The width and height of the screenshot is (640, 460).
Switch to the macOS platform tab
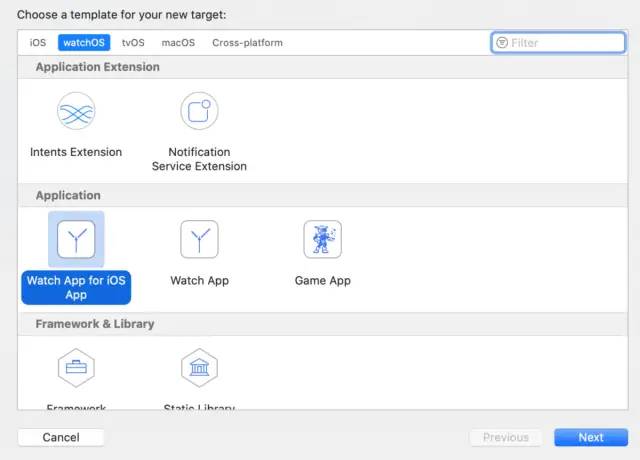click(178, 42)
